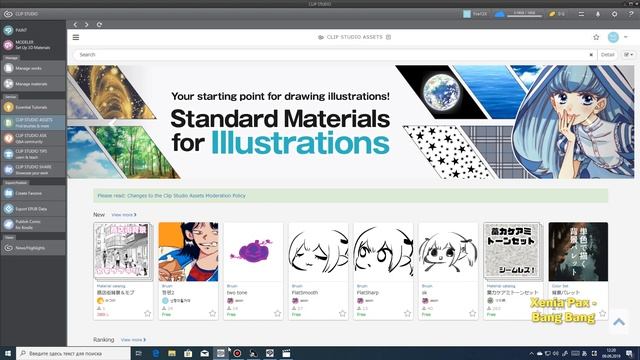The image size is (640, 360).
Task: Open Manage works in the sidebar
Action: click(33, 68)
